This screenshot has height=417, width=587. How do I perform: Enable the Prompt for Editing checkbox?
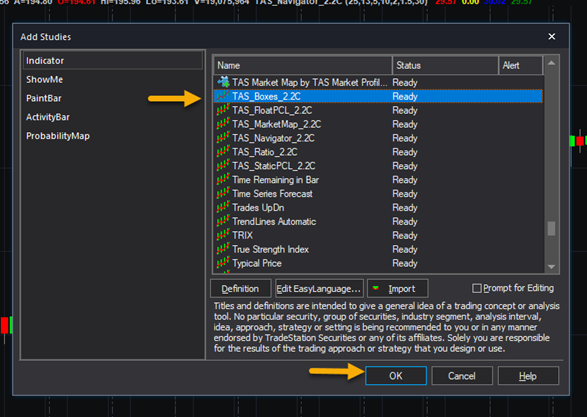[x=477, y=288]
